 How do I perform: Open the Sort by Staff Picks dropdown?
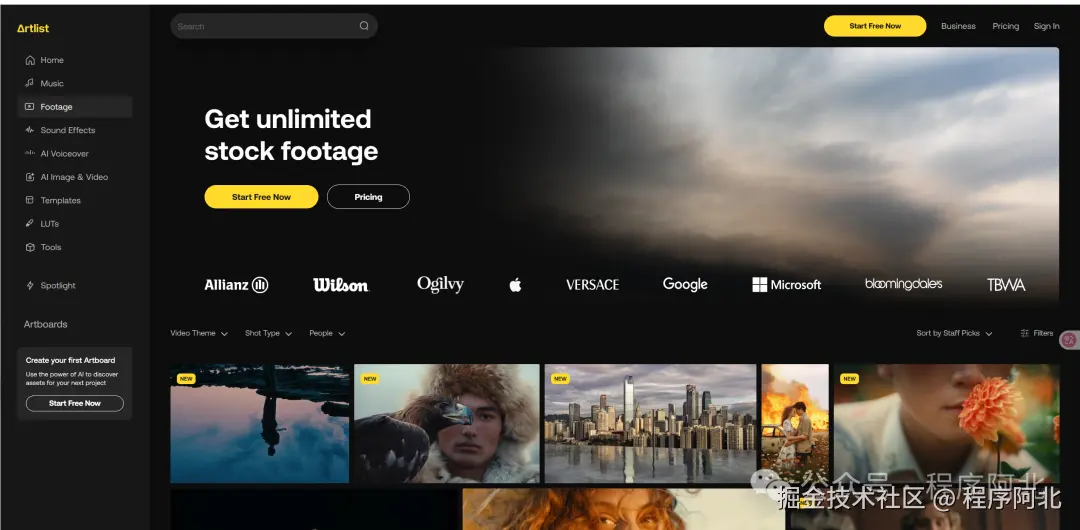pos(954,334)
